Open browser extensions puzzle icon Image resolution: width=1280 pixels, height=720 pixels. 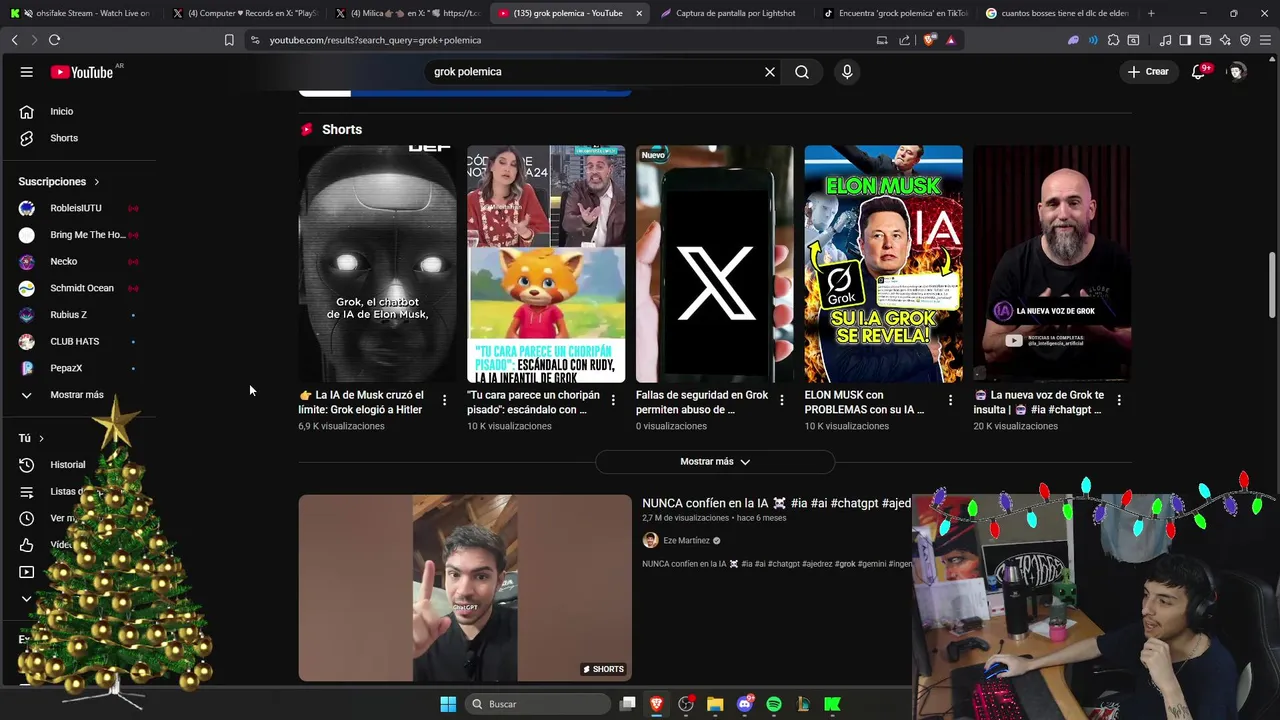coord(1113,40)
